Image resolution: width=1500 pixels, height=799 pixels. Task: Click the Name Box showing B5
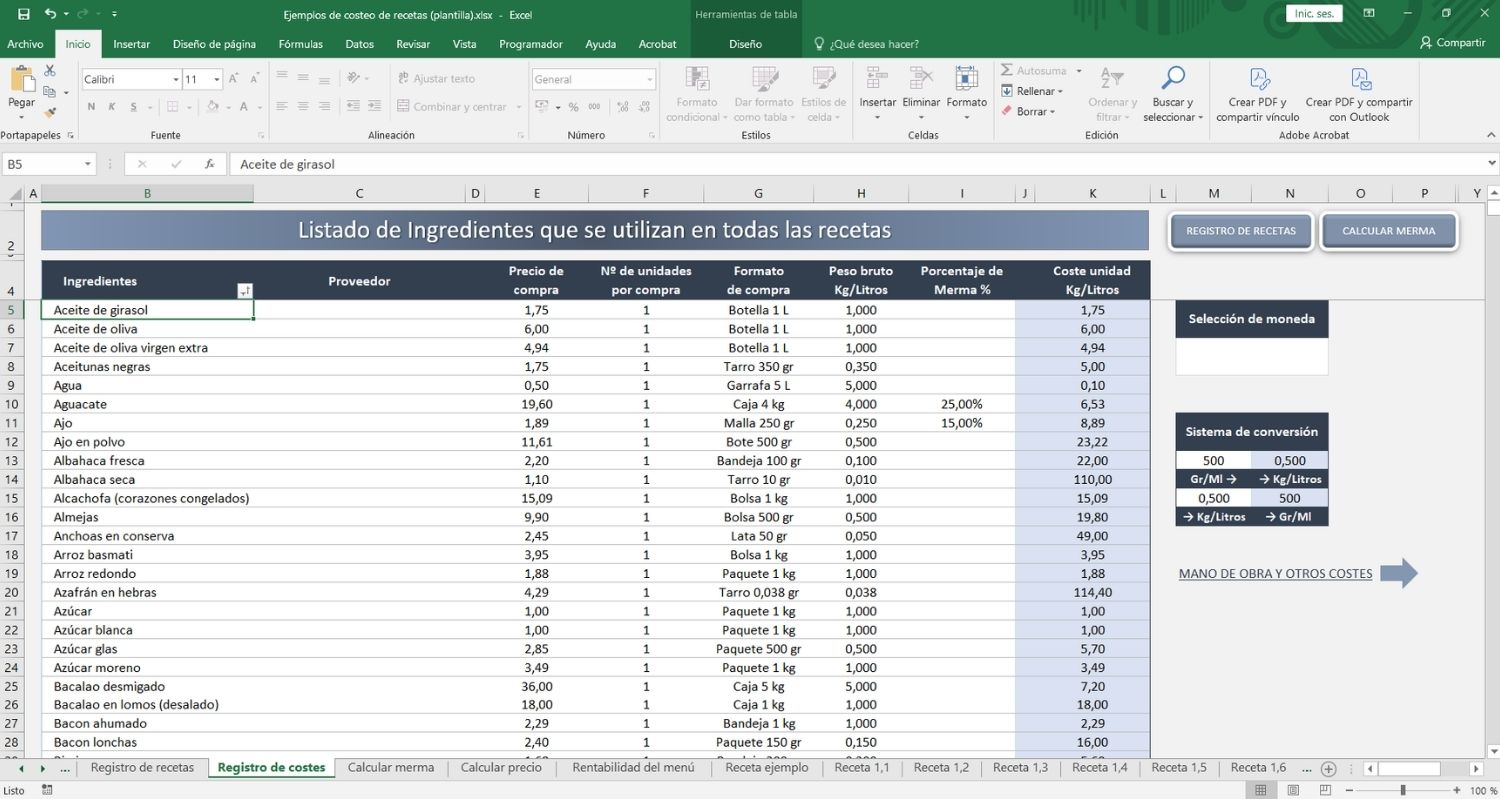48,164
